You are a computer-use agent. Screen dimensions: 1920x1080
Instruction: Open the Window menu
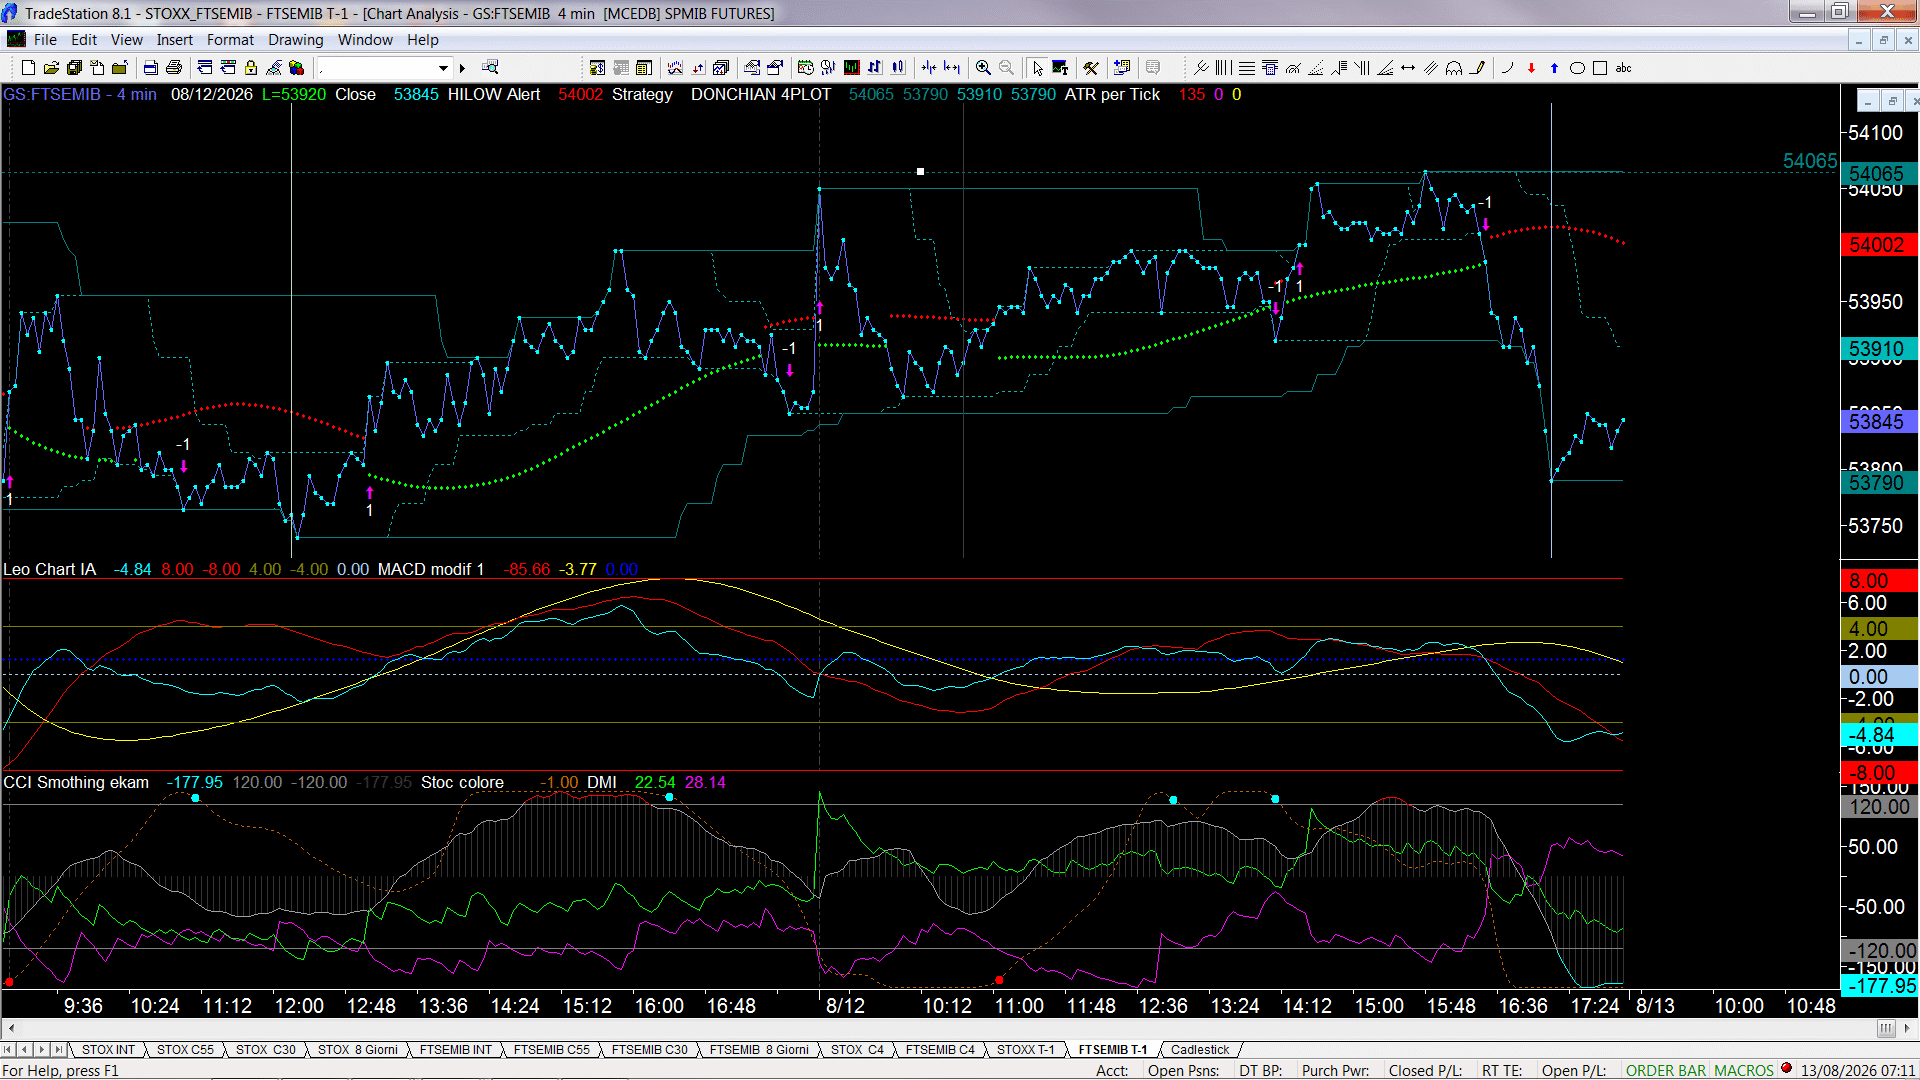tap(365, 40)
